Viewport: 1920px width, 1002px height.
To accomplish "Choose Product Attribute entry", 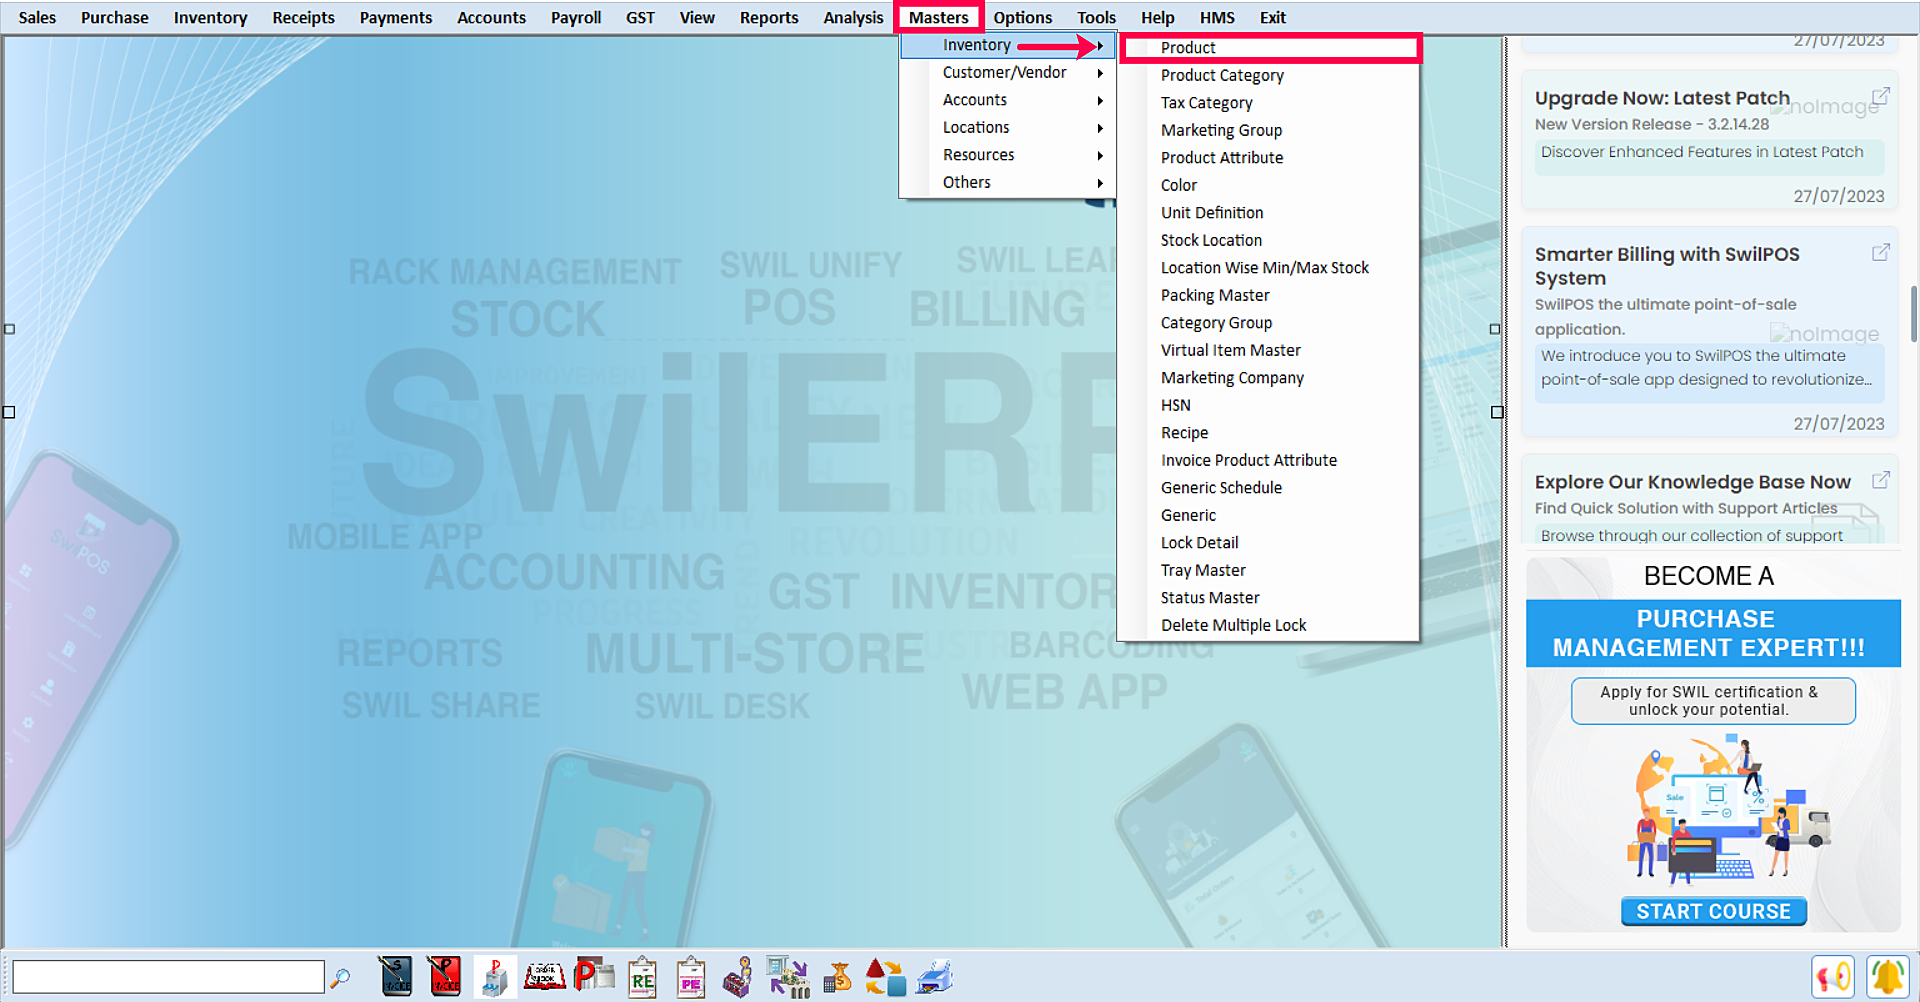I will point(1268,157).
